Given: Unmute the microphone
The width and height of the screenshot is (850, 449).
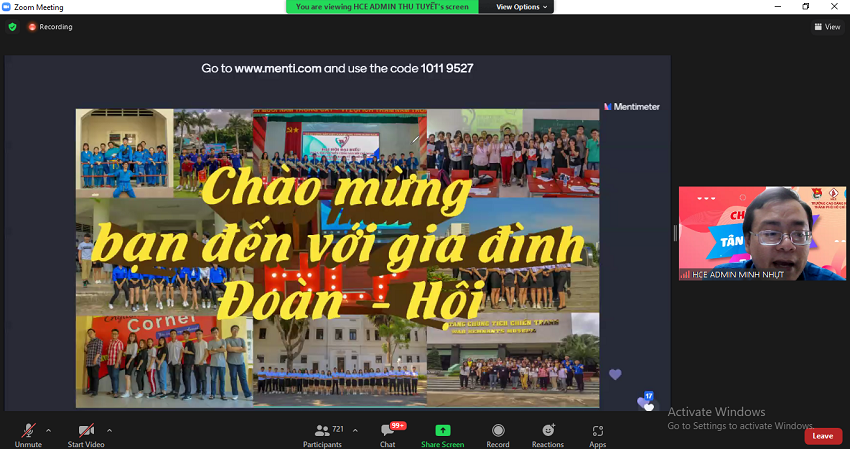Looking at the screenshot, I should 28,432.
